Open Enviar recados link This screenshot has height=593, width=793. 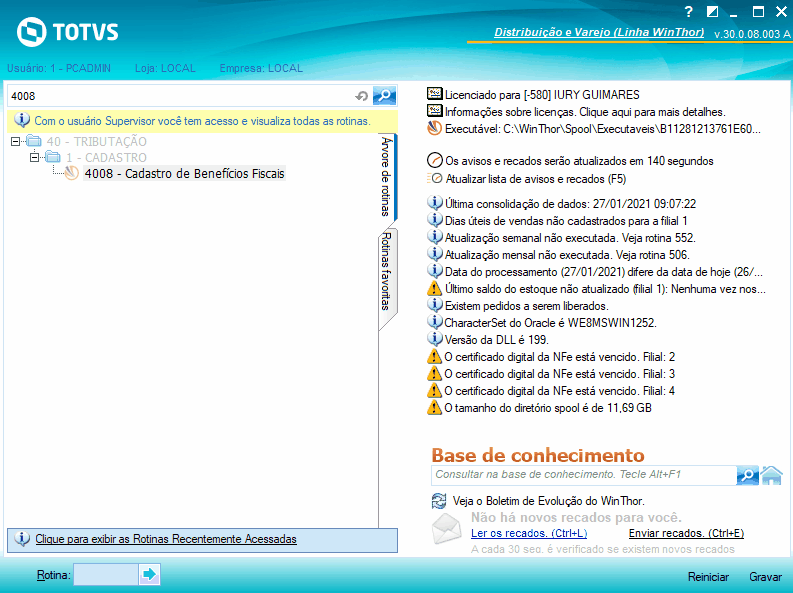click(x=686, y=533)
